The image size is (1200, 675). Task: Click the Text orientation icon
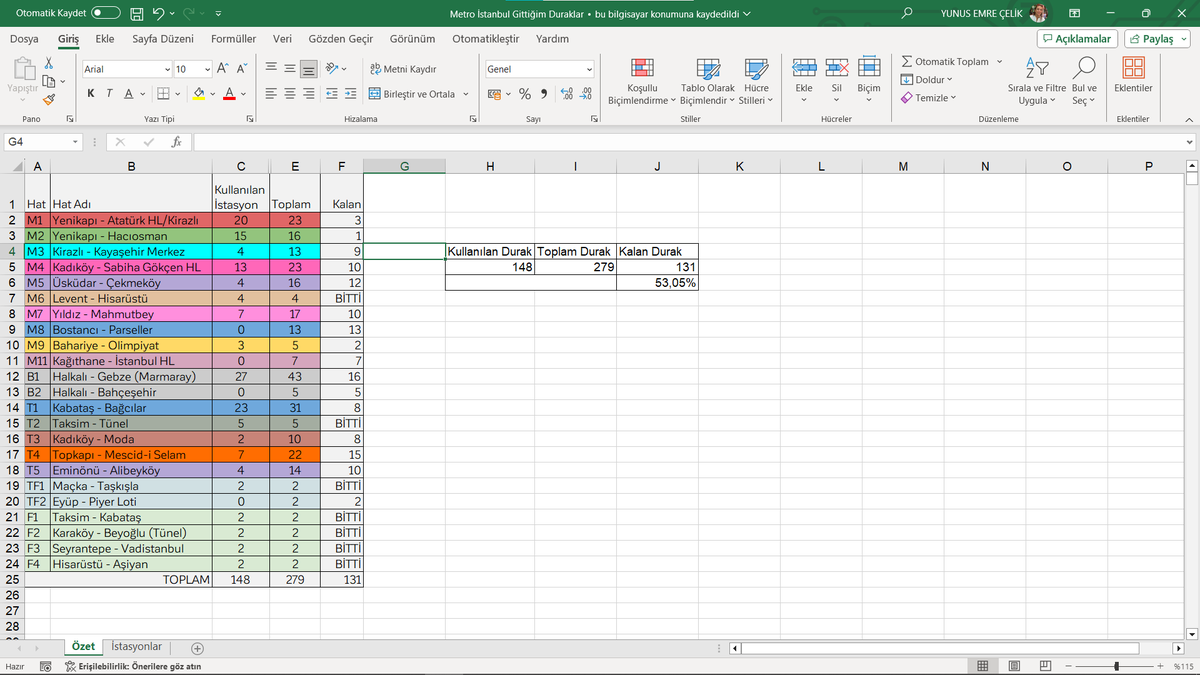[x=333, y=69]
